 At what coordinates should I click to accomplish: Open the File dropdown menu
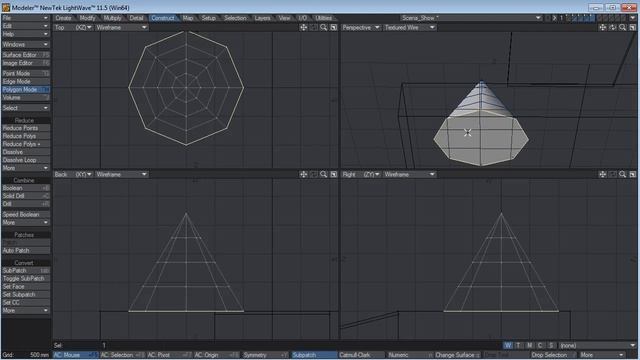[x=26, y=18]
